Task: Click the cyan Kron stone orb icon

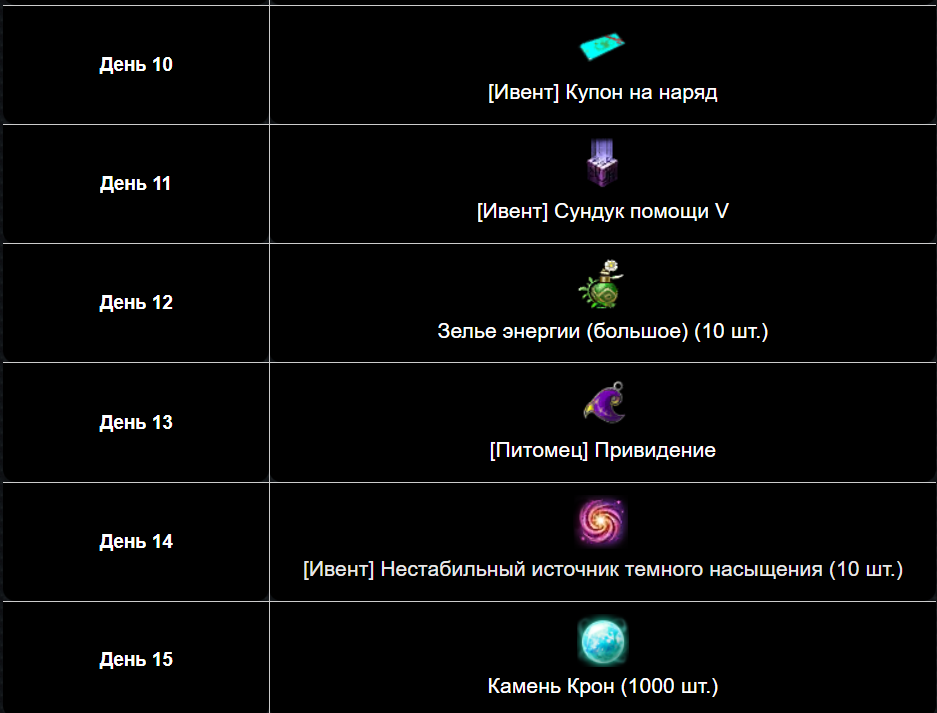Action: click(x=602, y=641)
